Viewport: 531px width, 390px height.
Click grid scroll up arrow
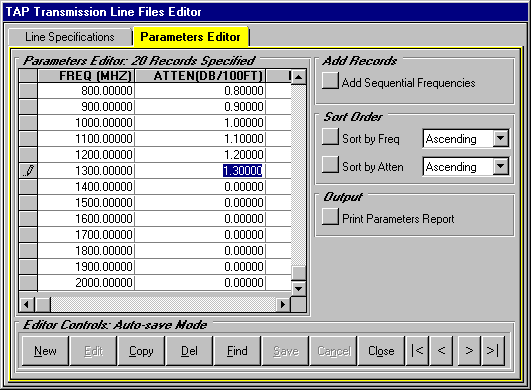click(x=298, y=77)
